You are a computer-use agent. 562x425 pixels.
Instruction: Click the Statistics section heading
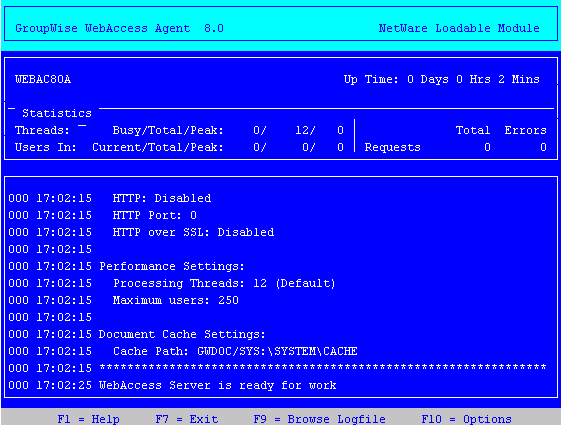(x=57, y=113)
